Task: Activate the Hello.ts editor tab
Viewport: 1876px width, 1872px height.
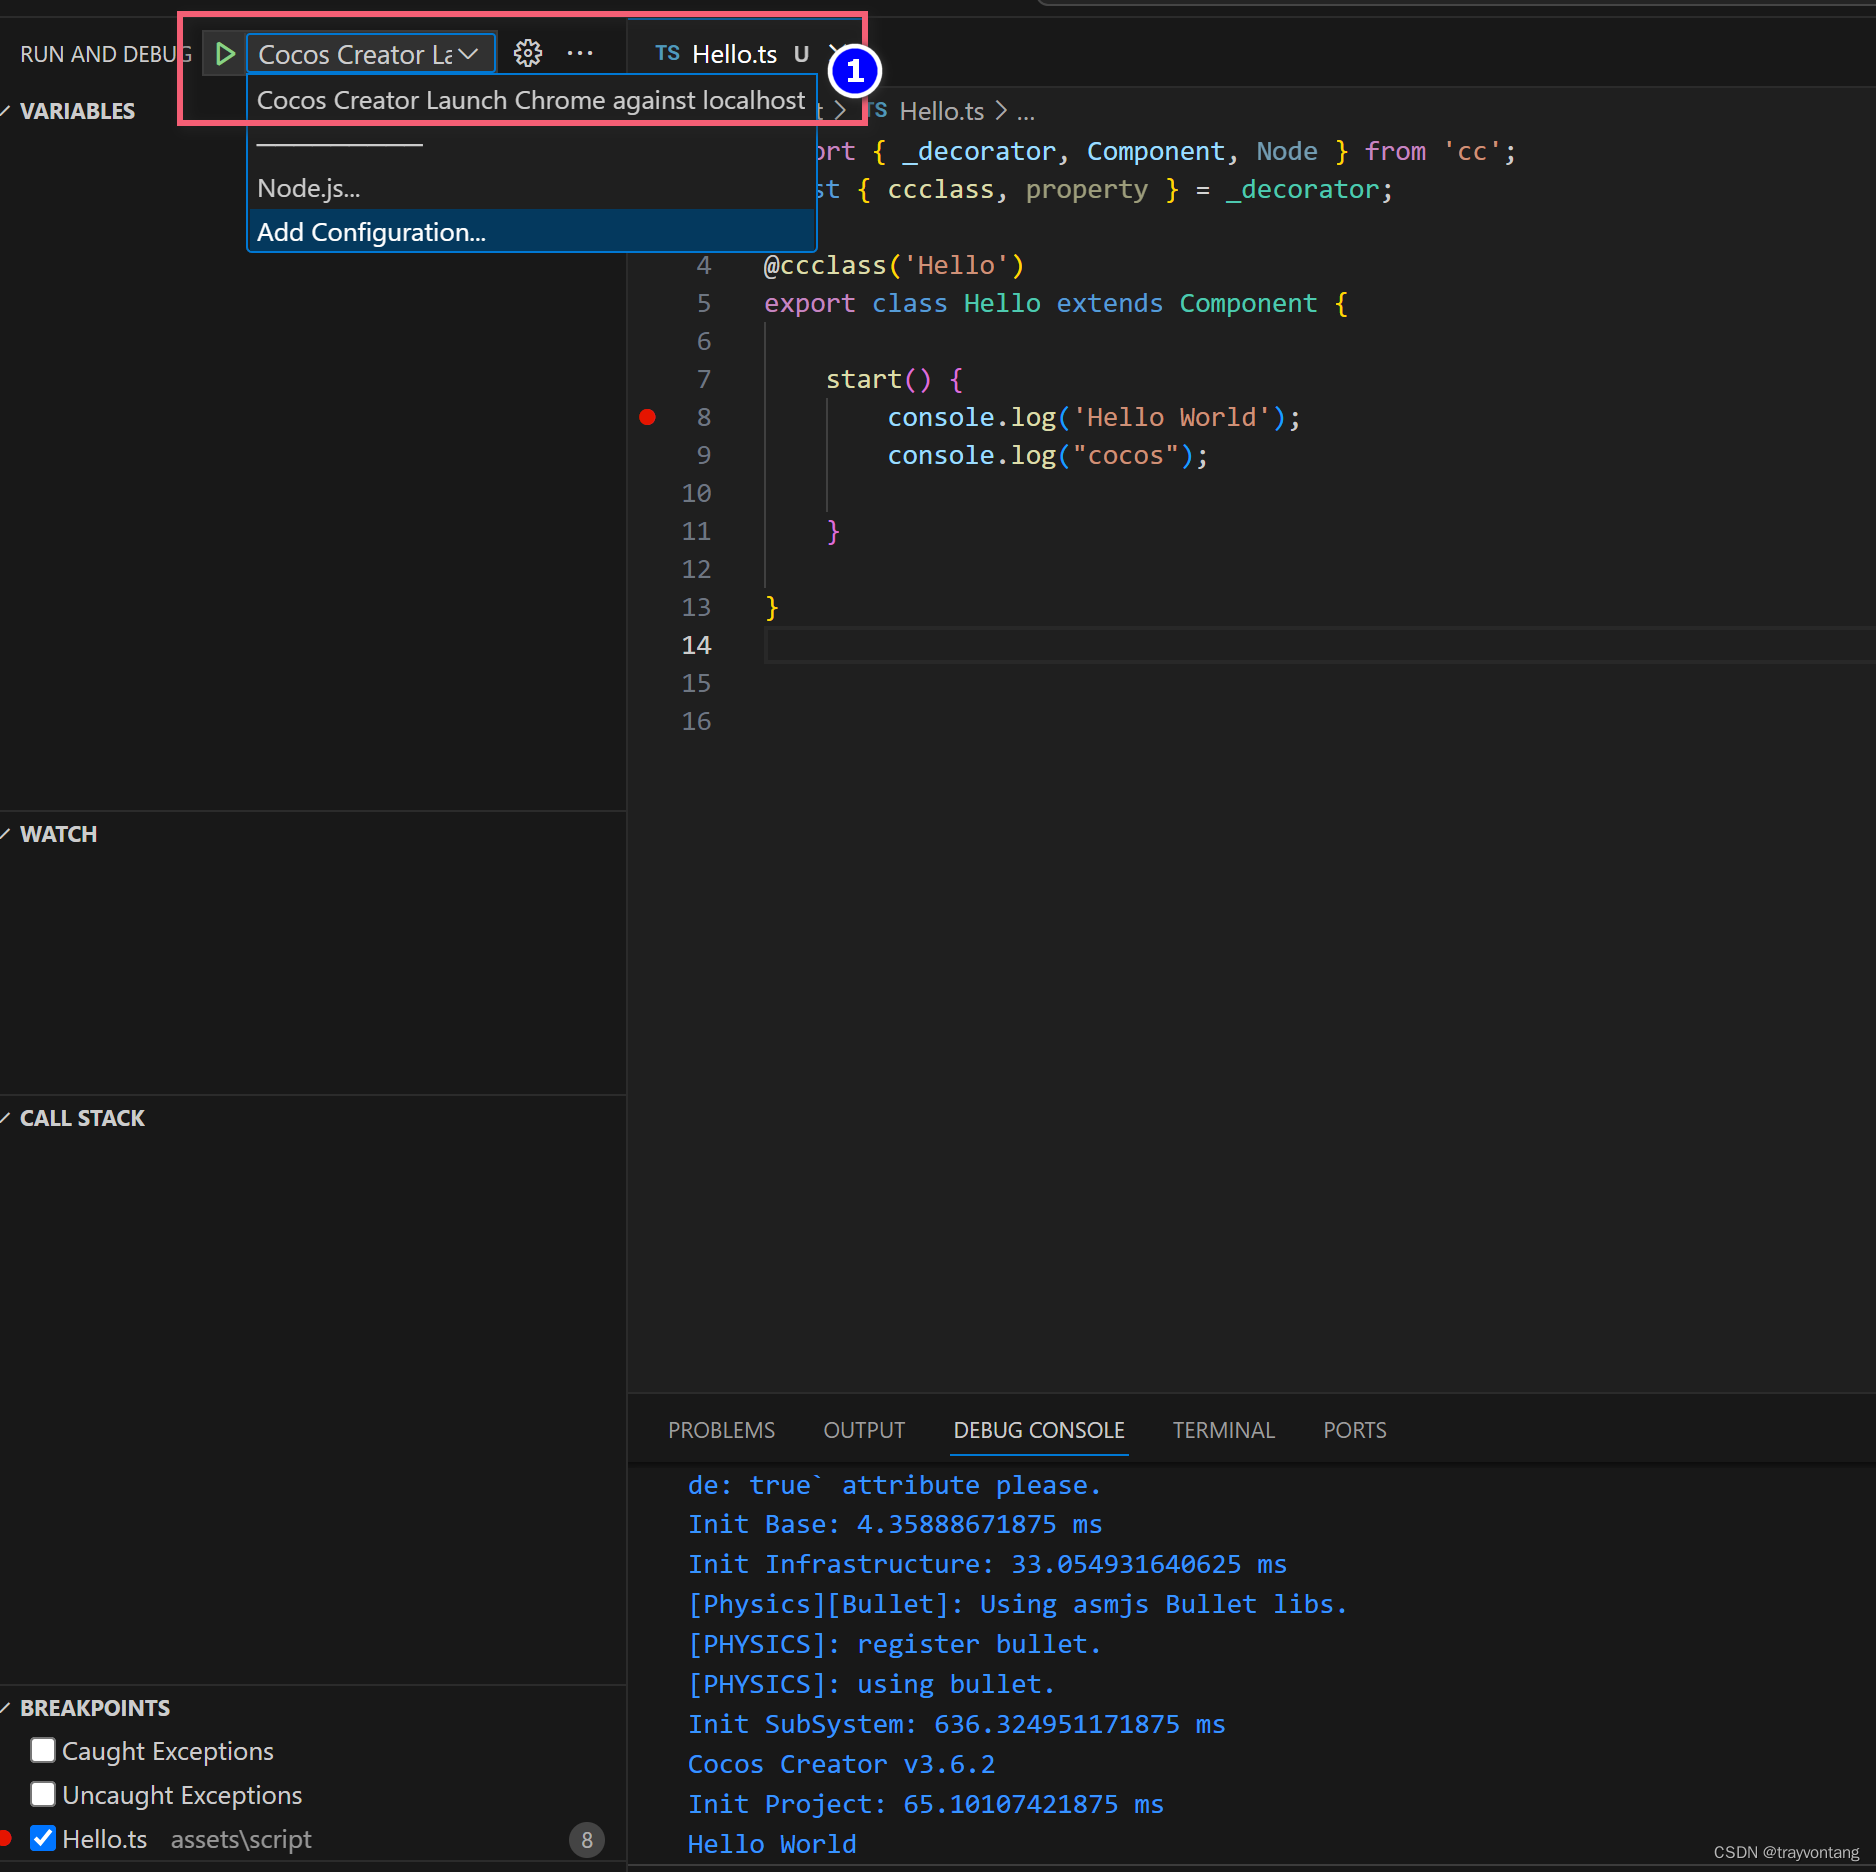Action: point(733,54)
